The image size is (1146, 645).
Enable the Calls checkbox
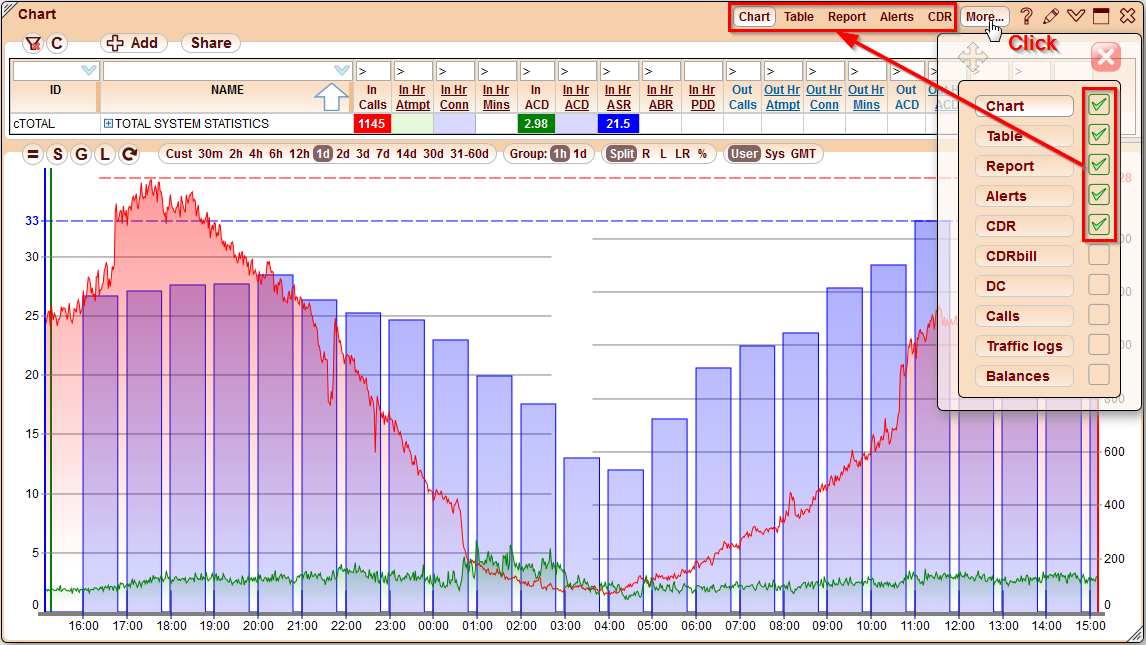(x=1098, y=315)
